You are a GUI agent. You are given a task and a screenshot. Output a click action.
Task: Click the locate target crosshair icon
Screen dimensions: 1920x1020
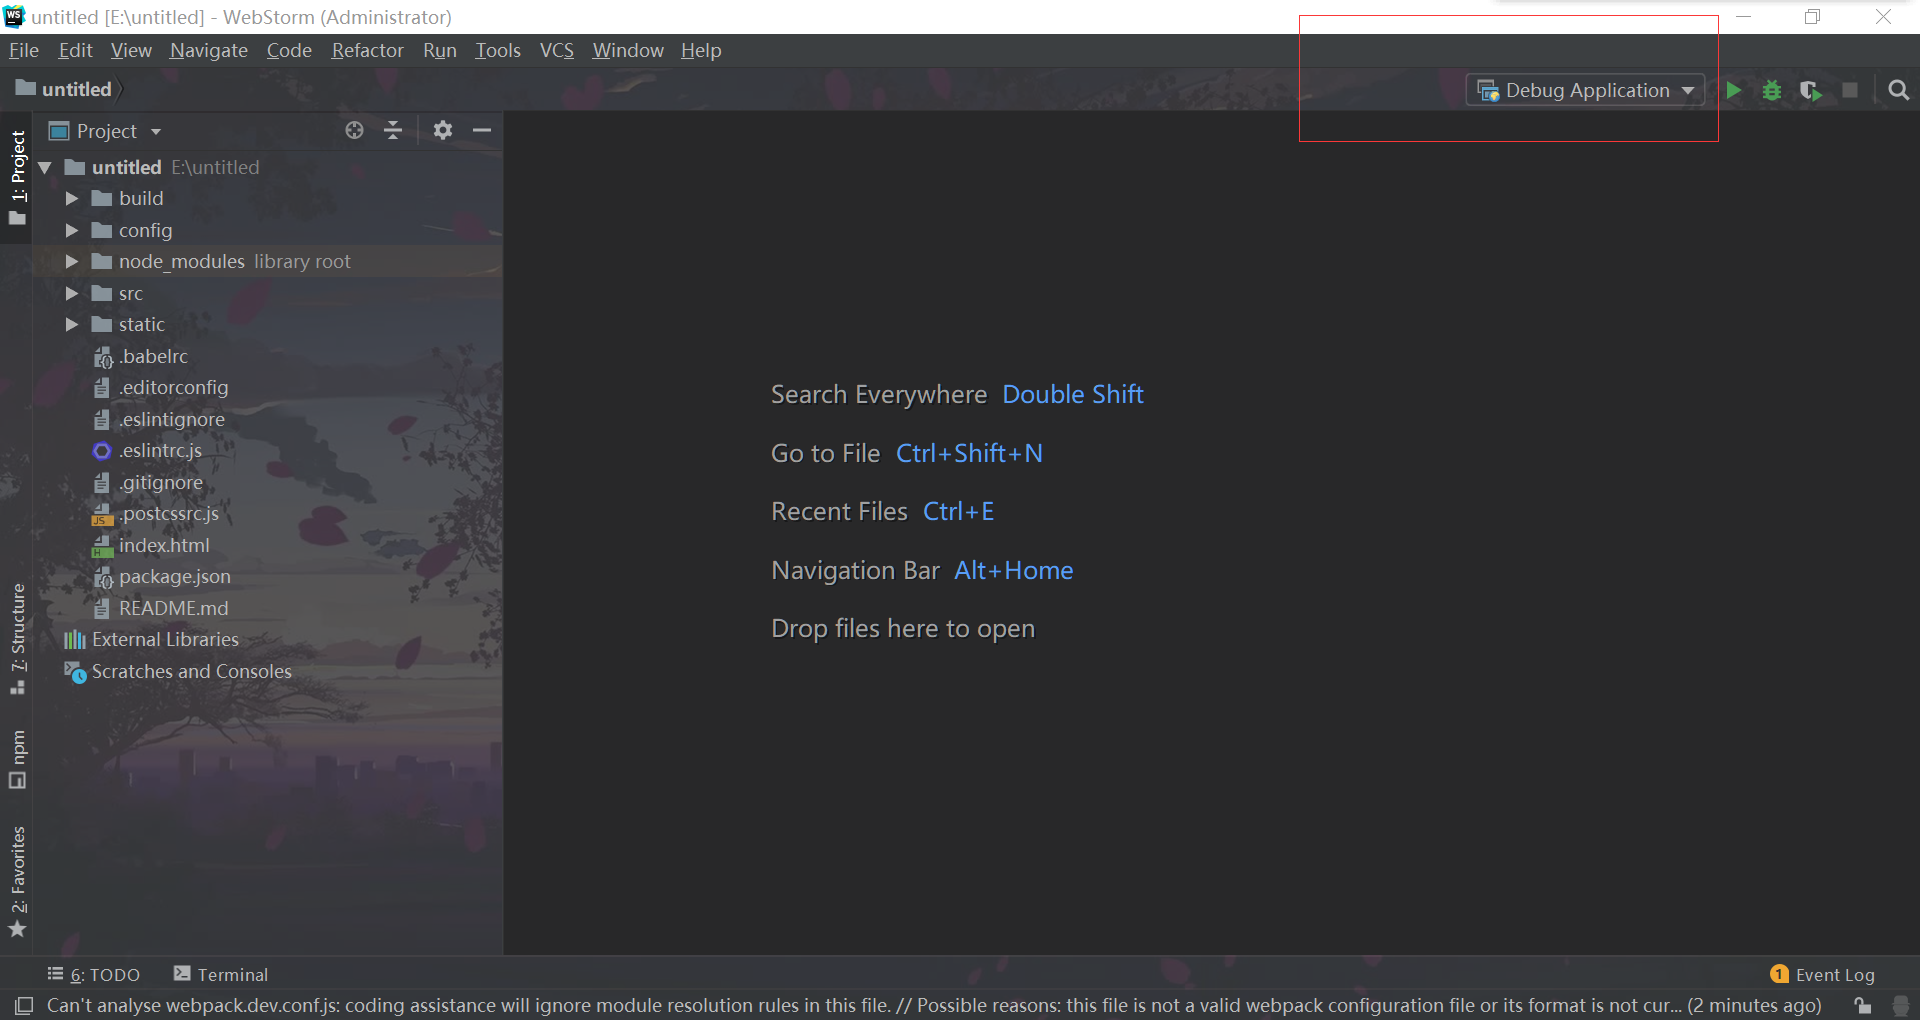click(x=354, y=130)
